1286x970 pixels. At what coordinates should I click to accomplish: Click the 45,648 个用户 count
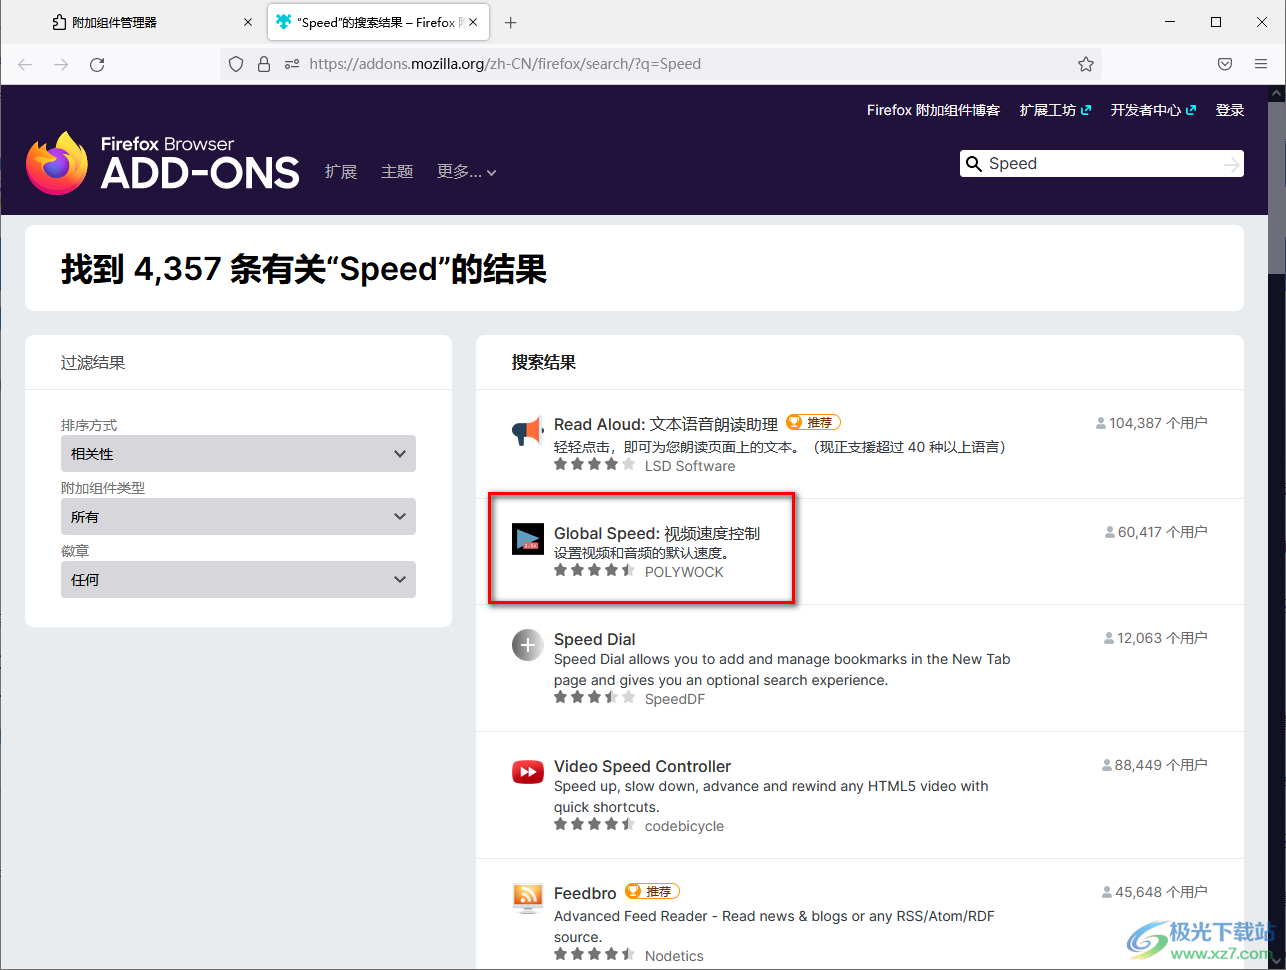point(1155,892)
